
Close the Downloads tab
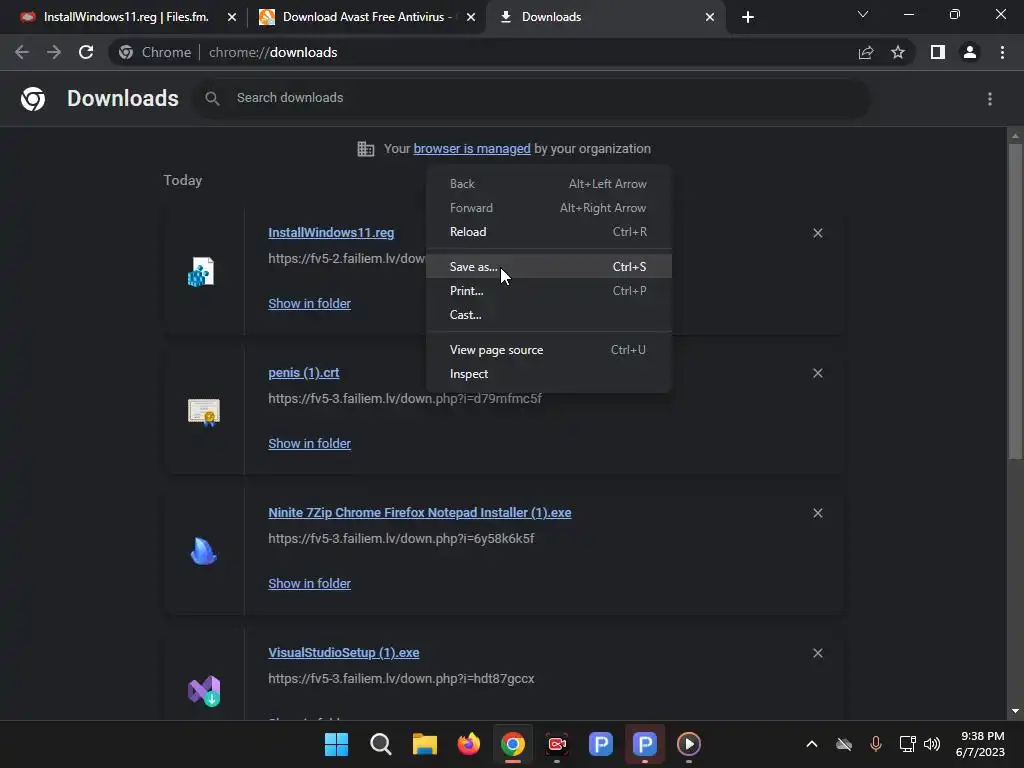pos(710,17)
